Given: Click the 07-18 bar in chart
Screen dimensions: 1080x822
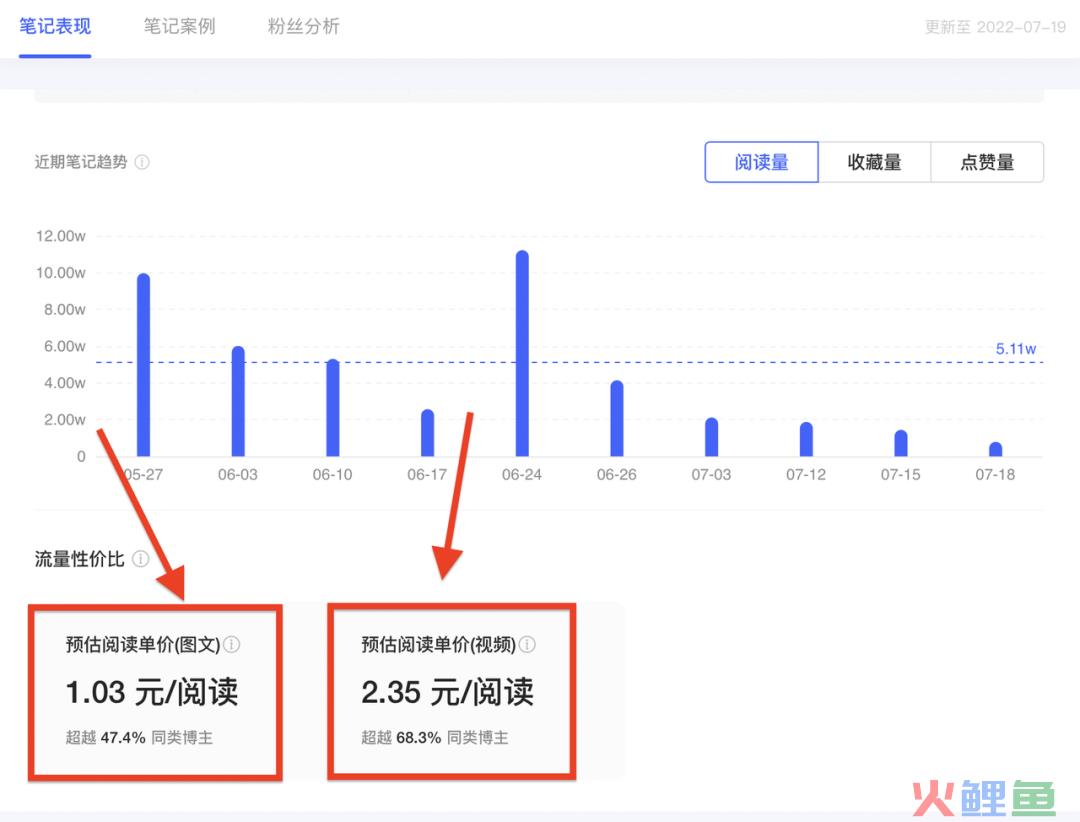Looking at the screenshot, I should pos(996,449).
